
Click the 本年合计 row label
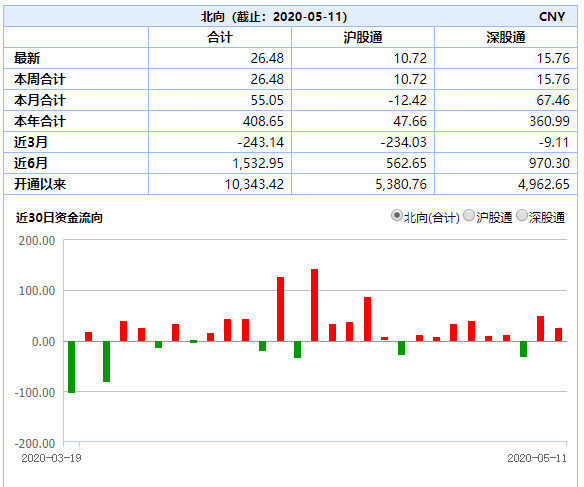tap(40, 121)
